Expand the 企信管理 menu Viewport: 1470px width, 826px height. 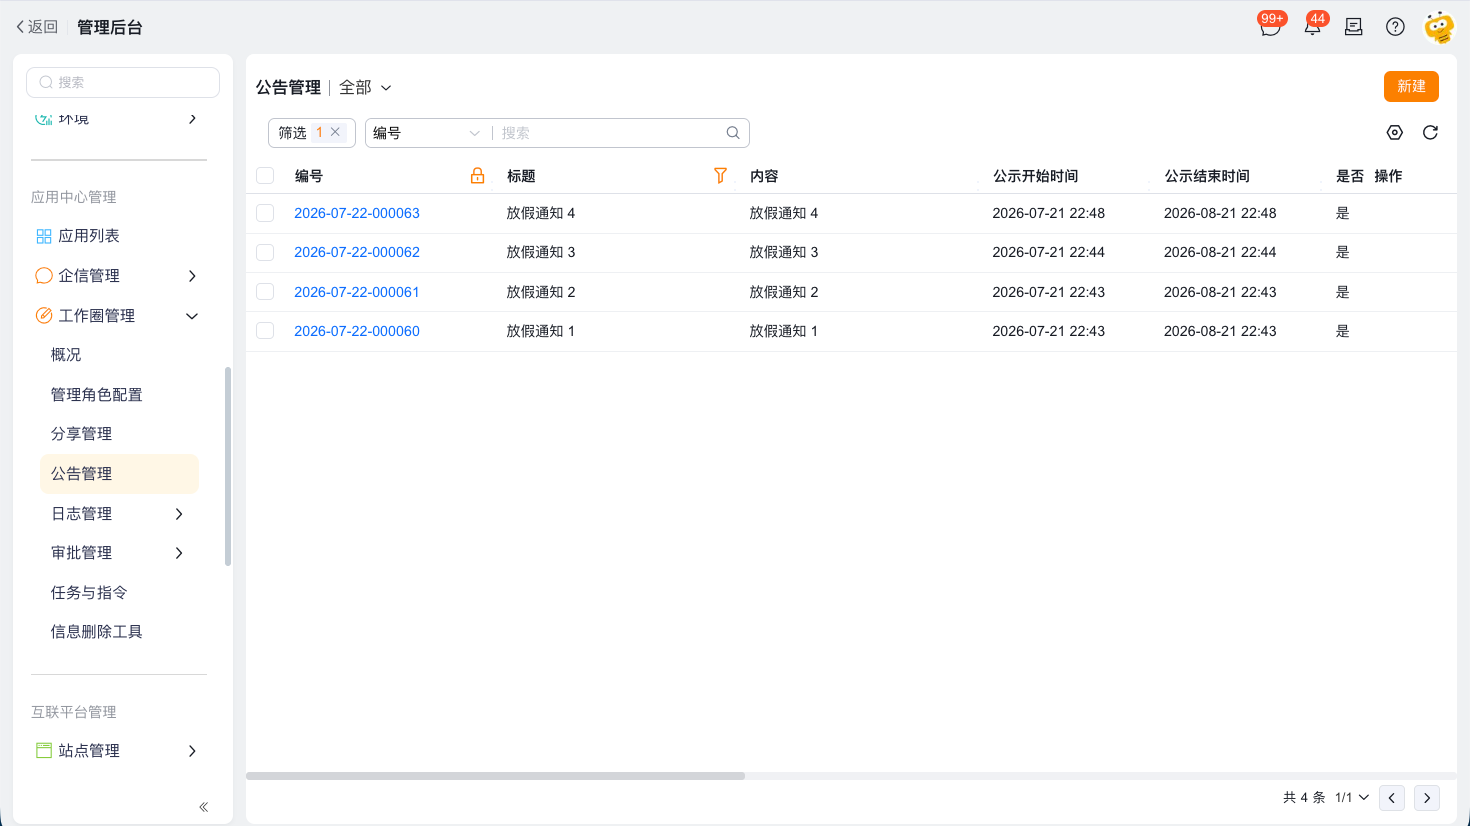192,276
